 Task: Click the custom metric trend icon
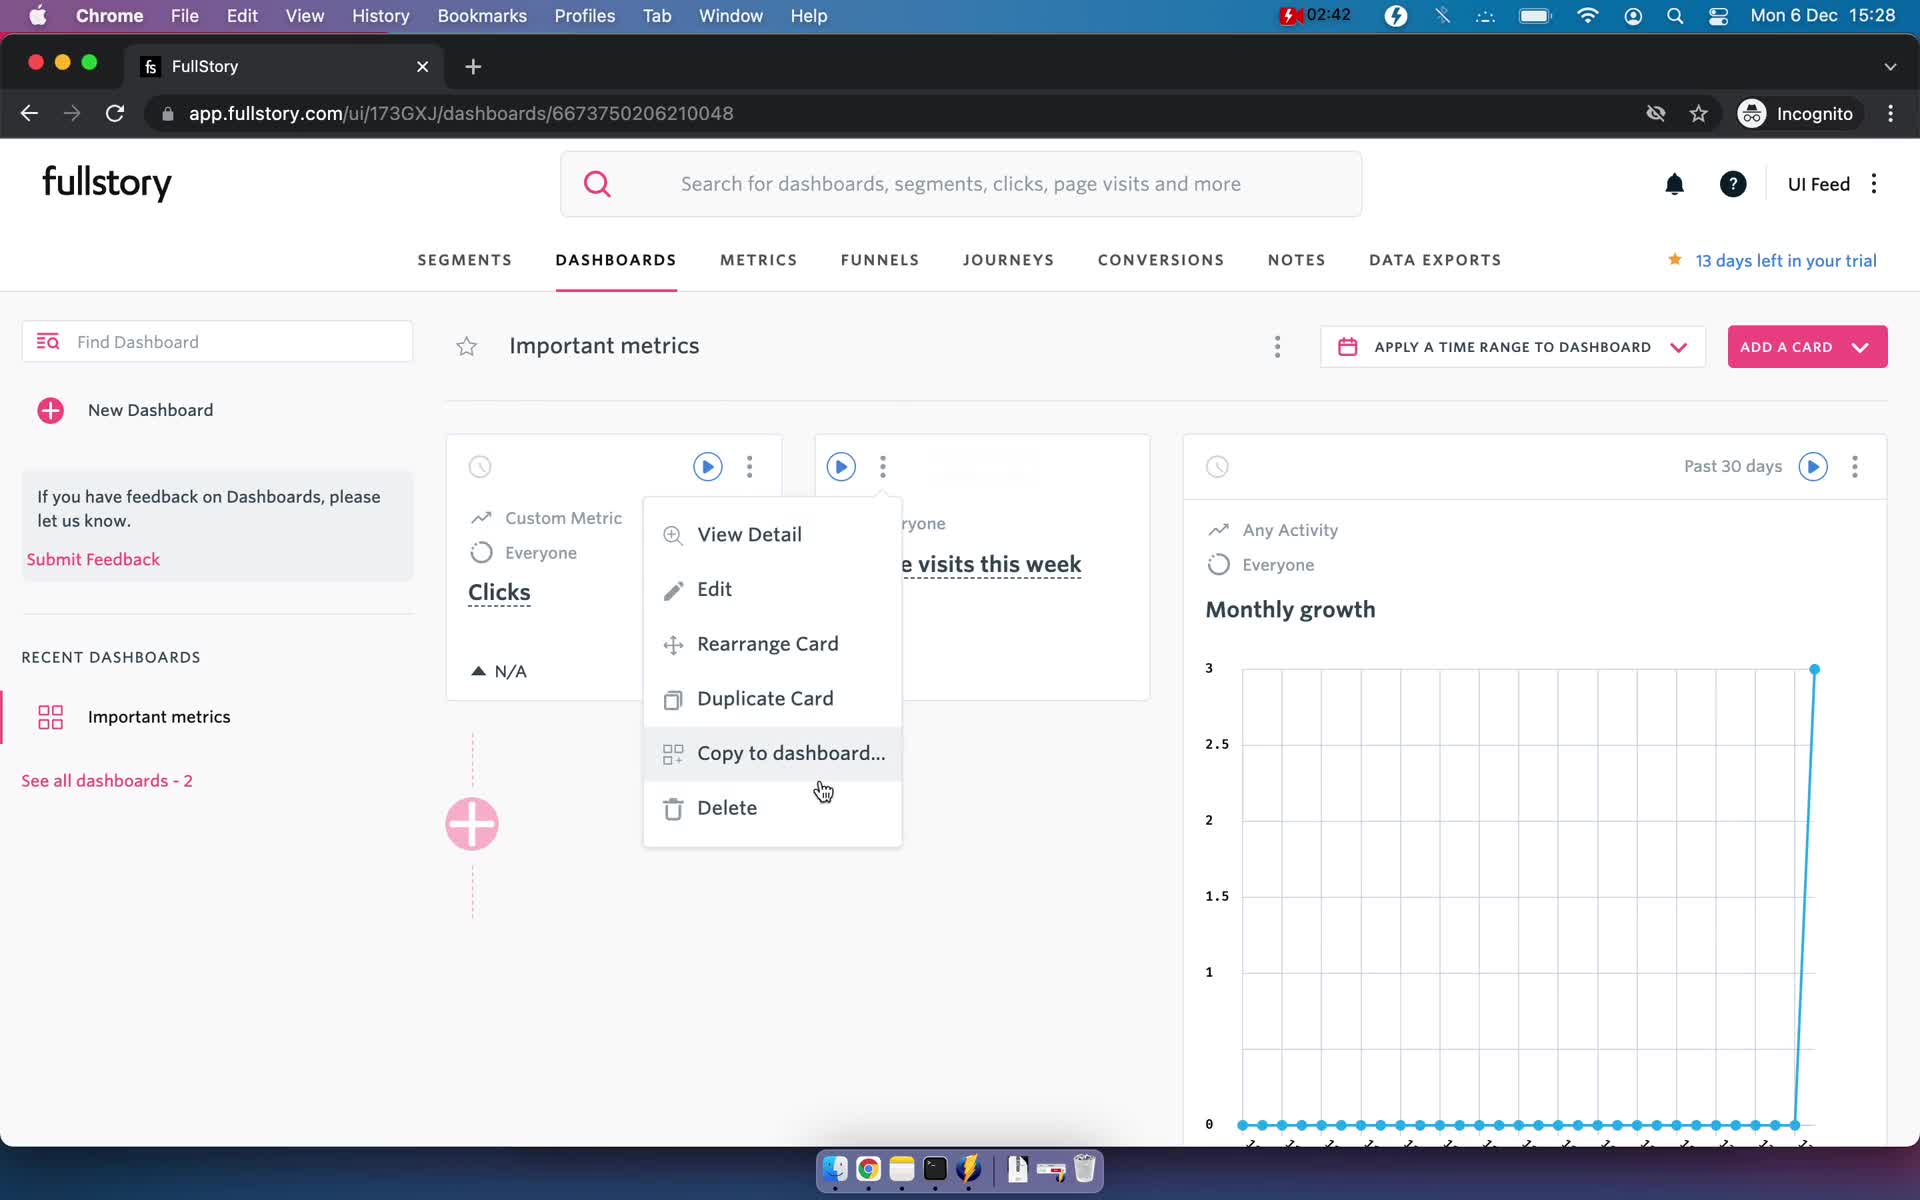click(x=481, y=517)
